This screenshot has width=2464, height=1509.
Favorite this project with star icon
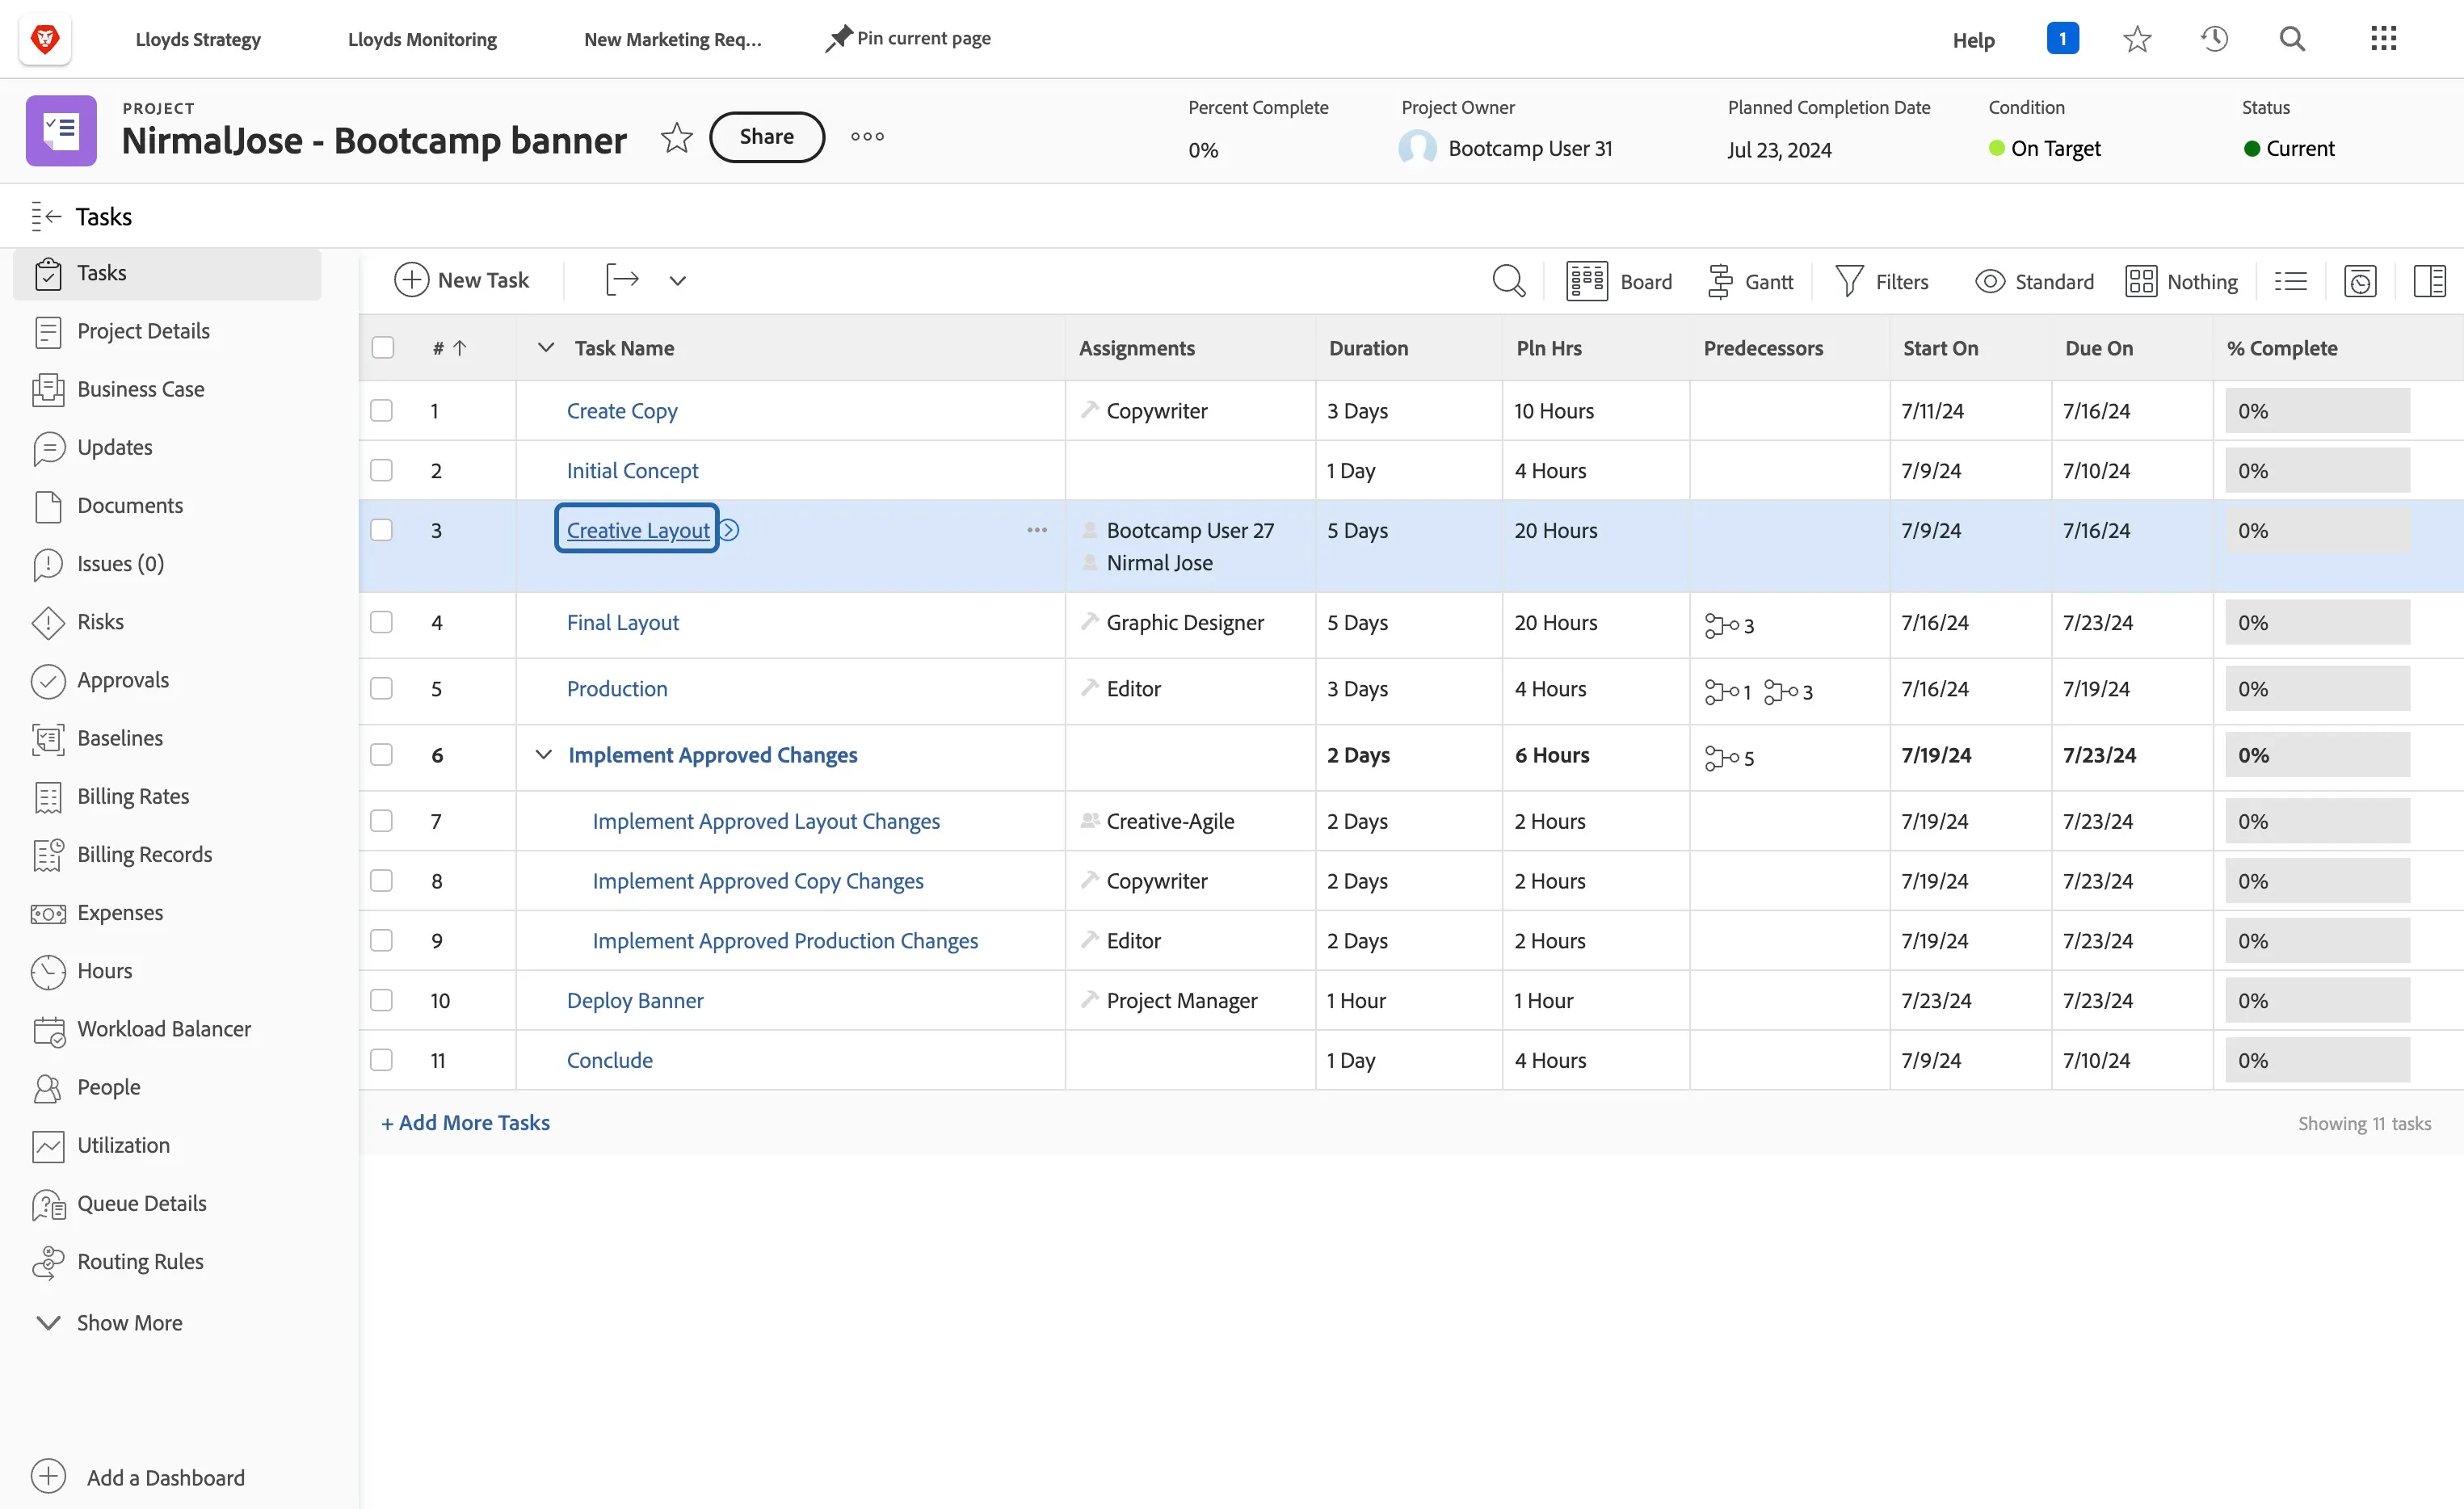677,137
